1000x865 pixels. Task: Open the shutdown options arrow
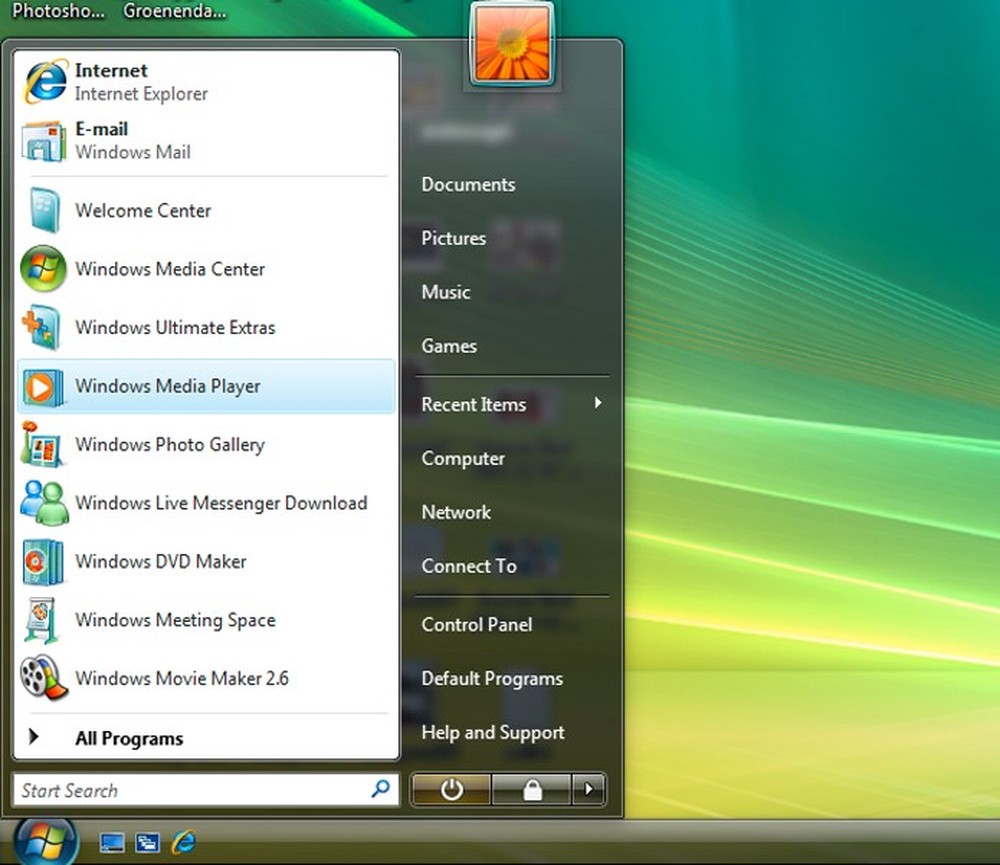(x=588, y=790)
